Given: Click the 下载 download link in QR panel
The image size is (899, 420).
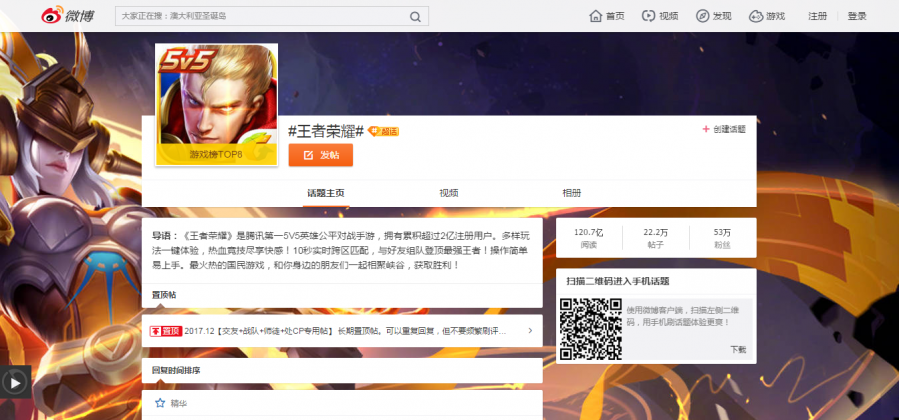Looking at the screenshot, I should [737, 349].
